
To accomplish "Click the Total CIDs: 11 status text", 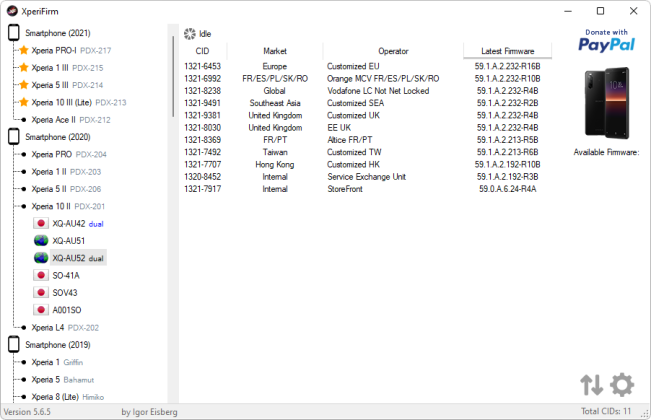I will pos(606,411).
